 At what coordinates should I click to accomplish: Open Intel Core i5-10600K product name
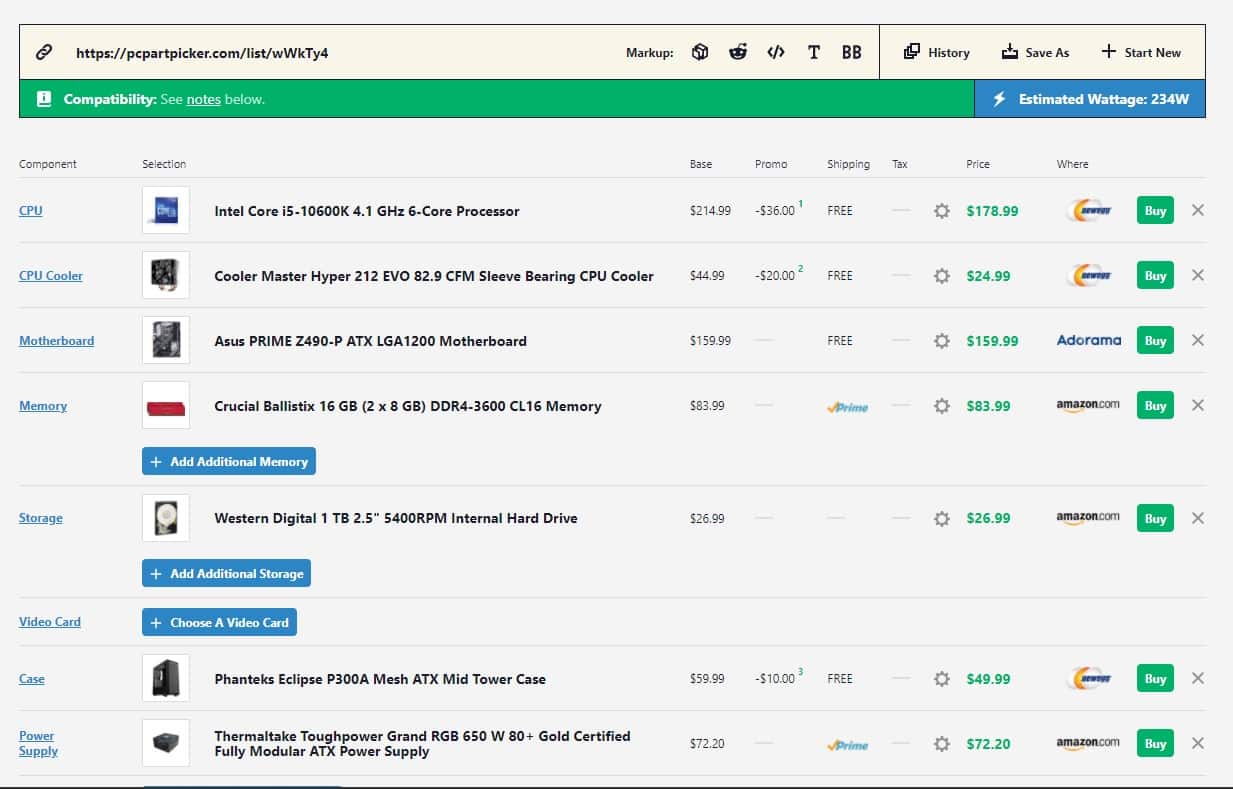coord(367,211)
